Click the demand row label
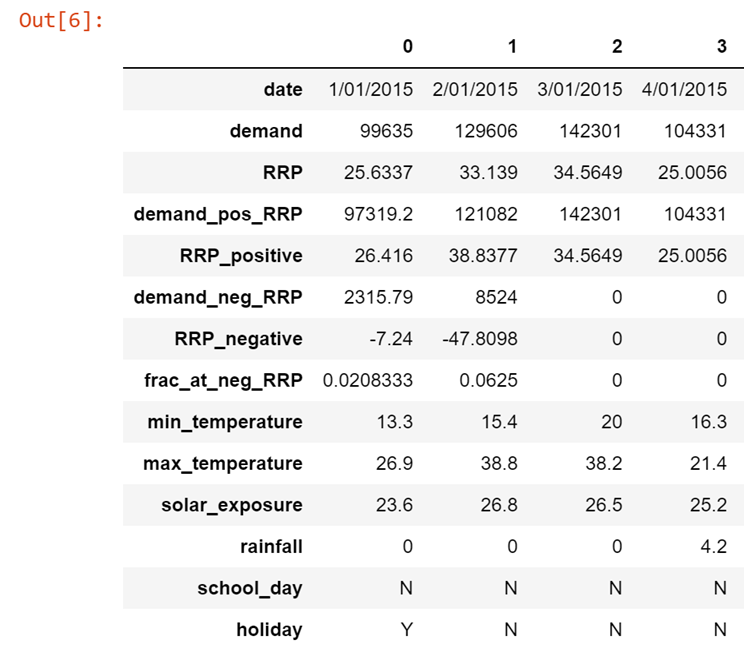Screen dimensions: 744x660 click(264, 131)
